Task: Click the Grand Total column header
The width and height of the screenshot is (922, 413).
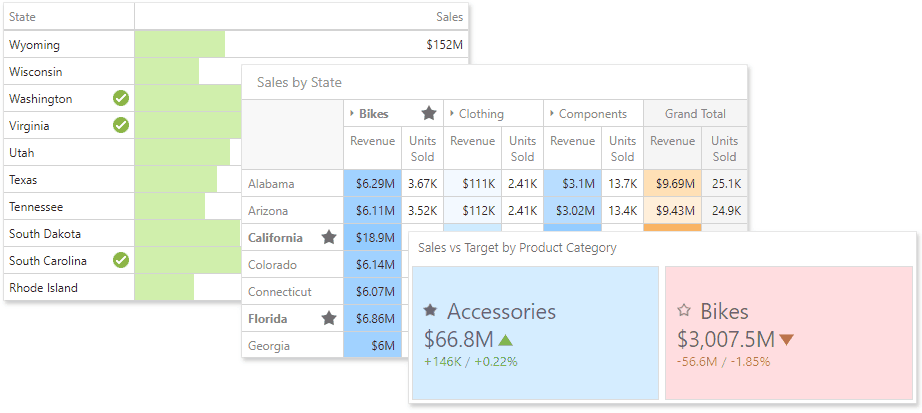Action: tap(695, 114)
